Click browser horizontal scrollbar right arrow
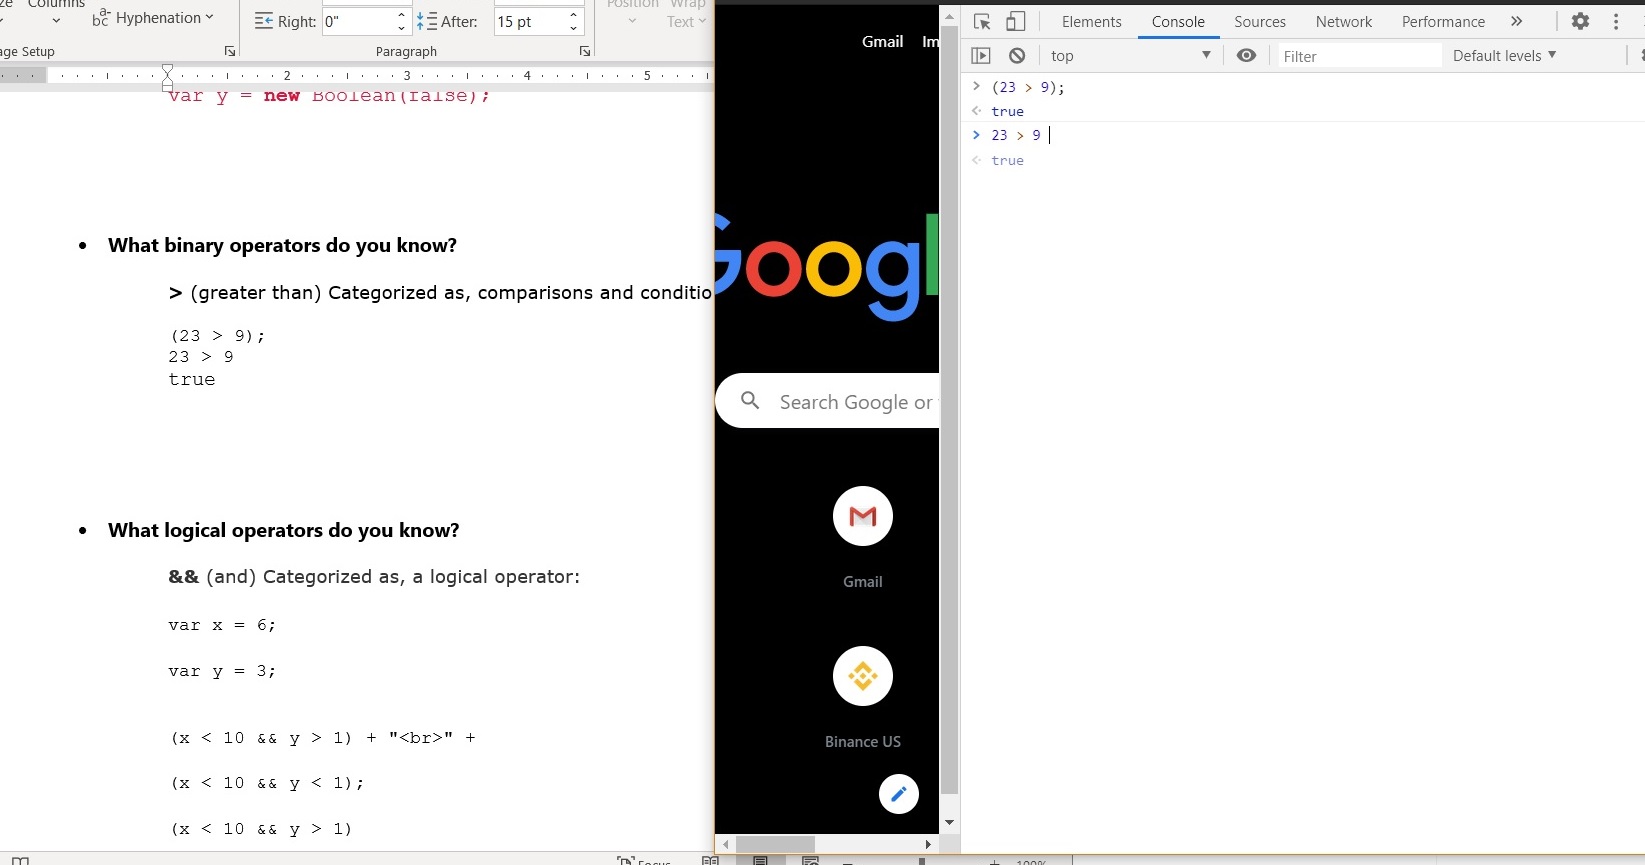Screen dimensions: 1645x865 point(928,845)
